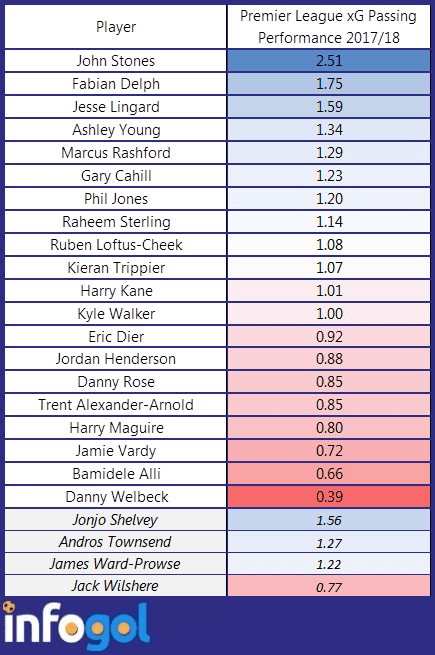
Task: Select the Fabian Delph row name
Action: click(116, 84)
